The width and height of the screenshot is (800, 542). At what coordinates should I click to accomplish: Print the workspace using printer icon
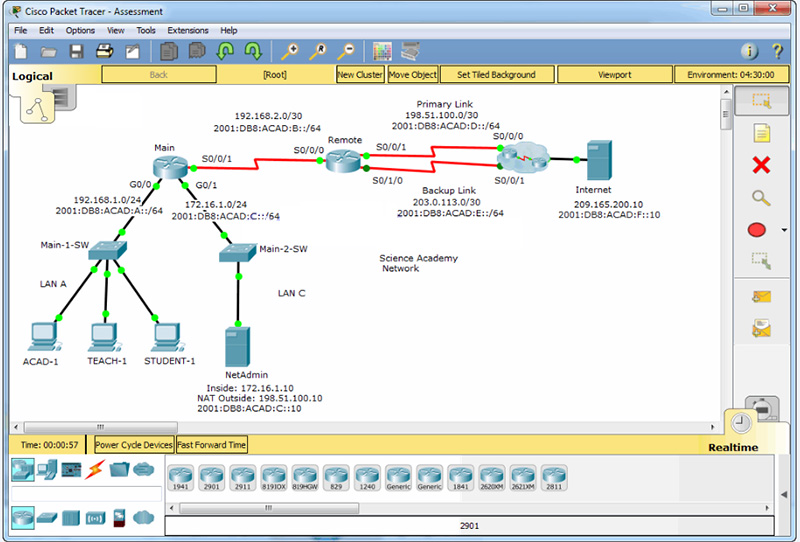tap(105, 51)
